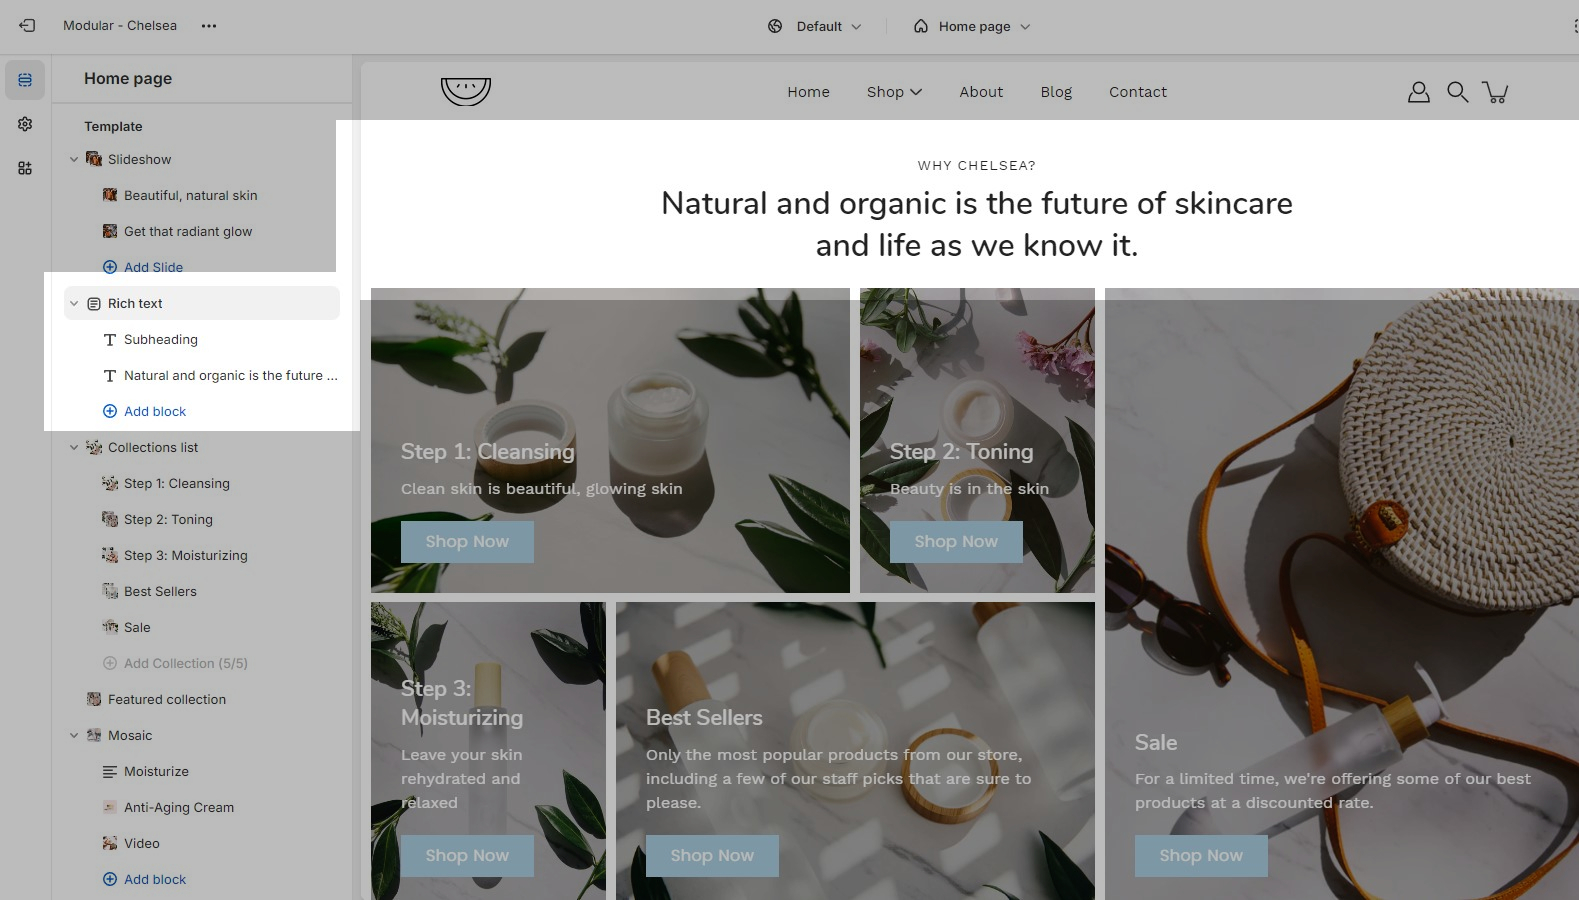Click the exit editor back icon
This screenshot has width=1579, height=900.
pos(27,26)
